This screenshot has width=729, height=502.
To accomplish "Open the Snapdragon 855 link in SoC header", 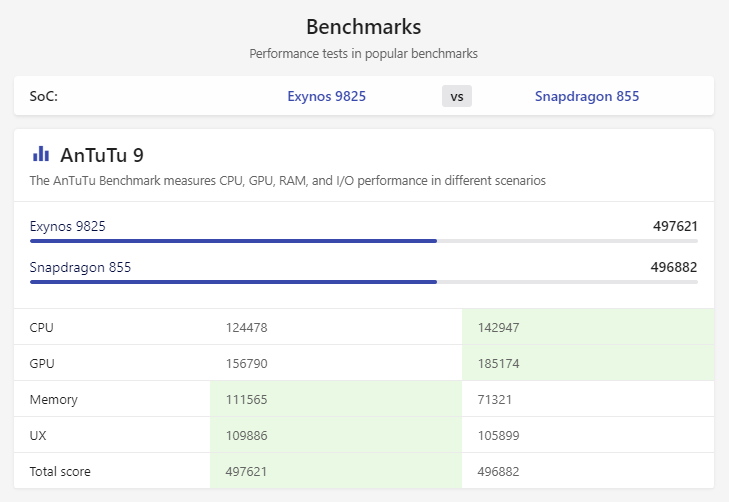I will [x=587, y=96].
